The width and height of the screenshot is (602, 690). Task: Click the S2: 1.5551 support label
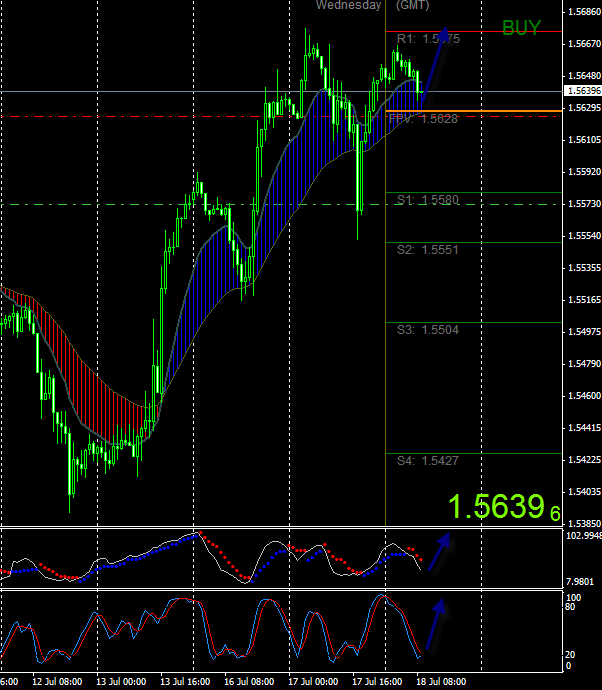(x=428, y=250)
